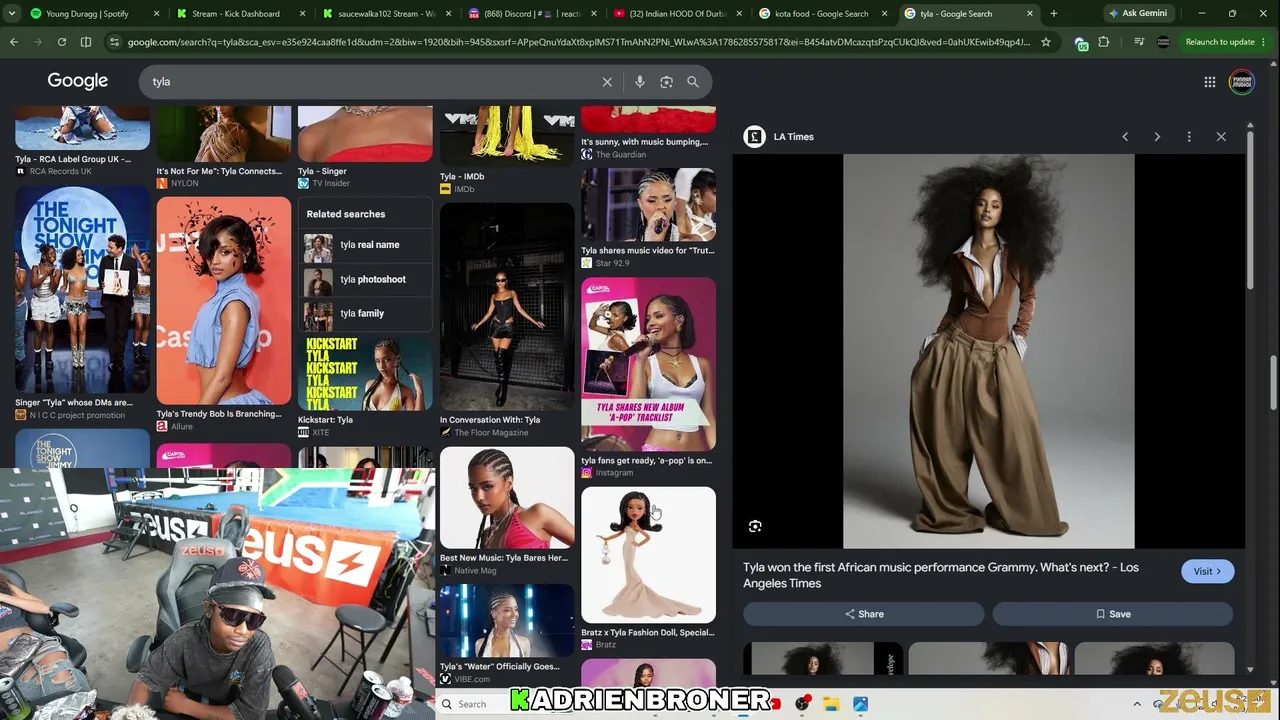Open the Extensions puzzle icon
The width and height of the screenshot is (1280, 720).
pos(1104,42)
